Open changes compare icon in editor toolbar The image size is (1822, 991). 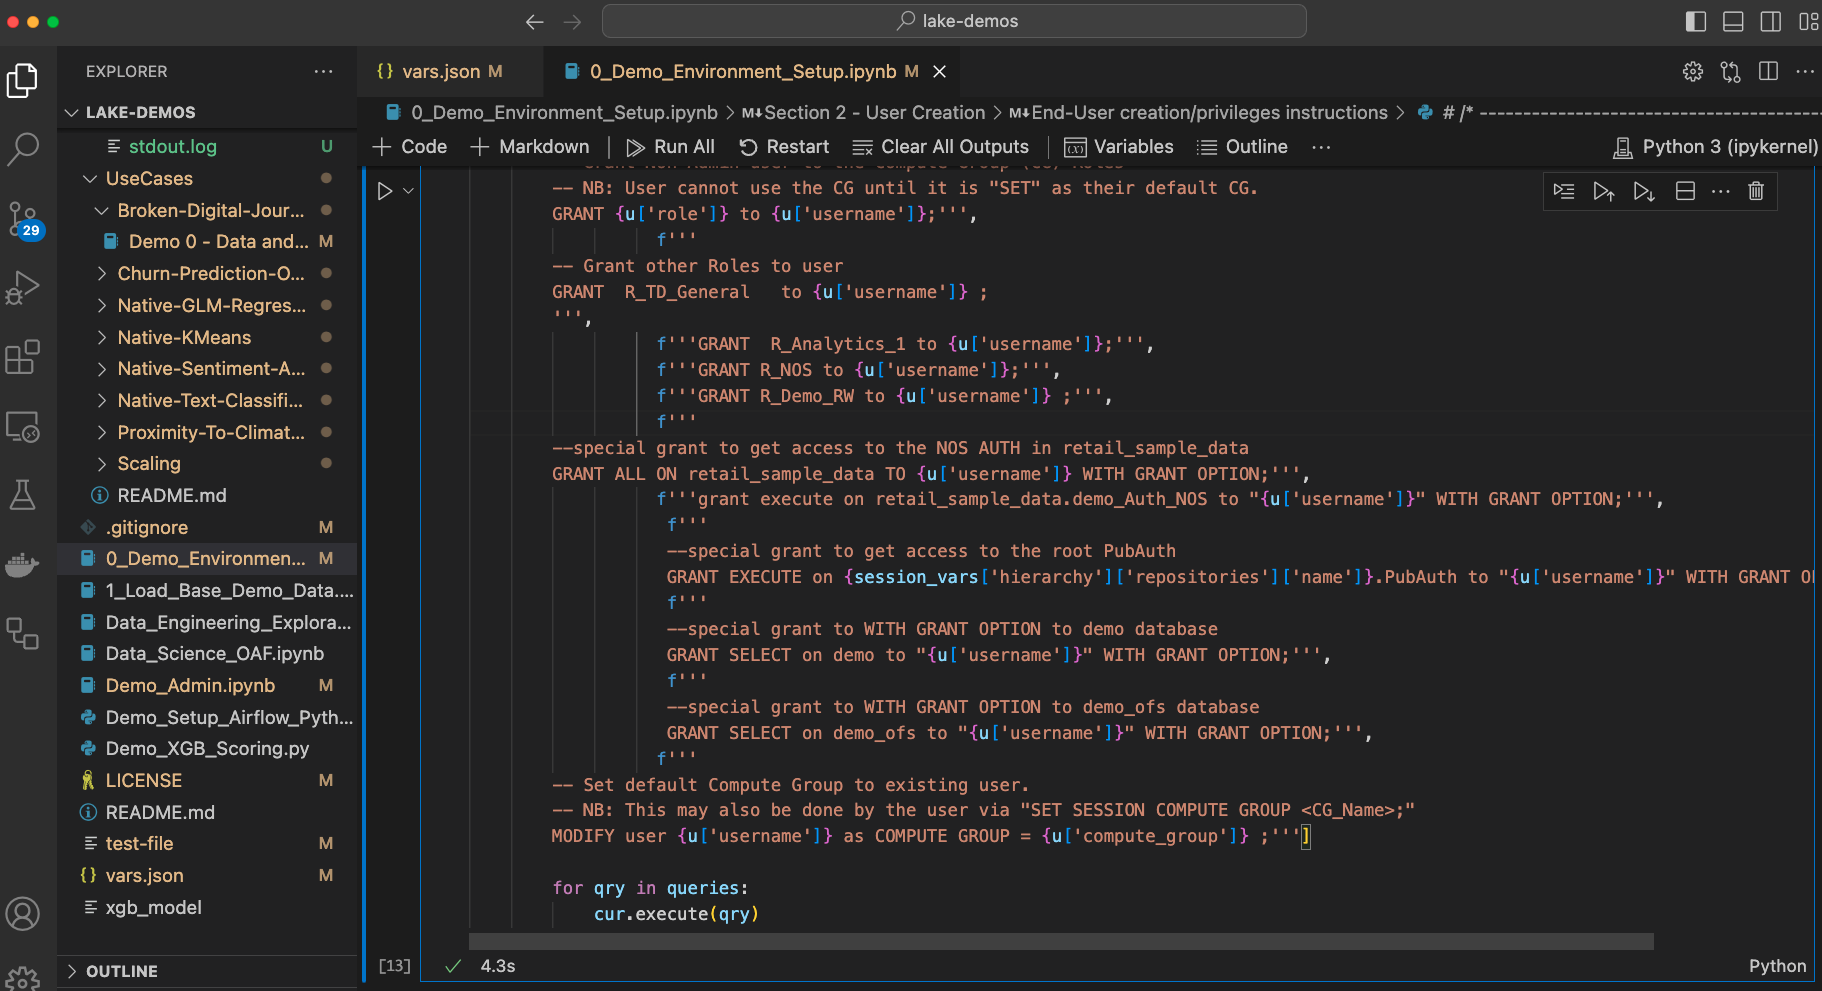[x=1730, y=72]
